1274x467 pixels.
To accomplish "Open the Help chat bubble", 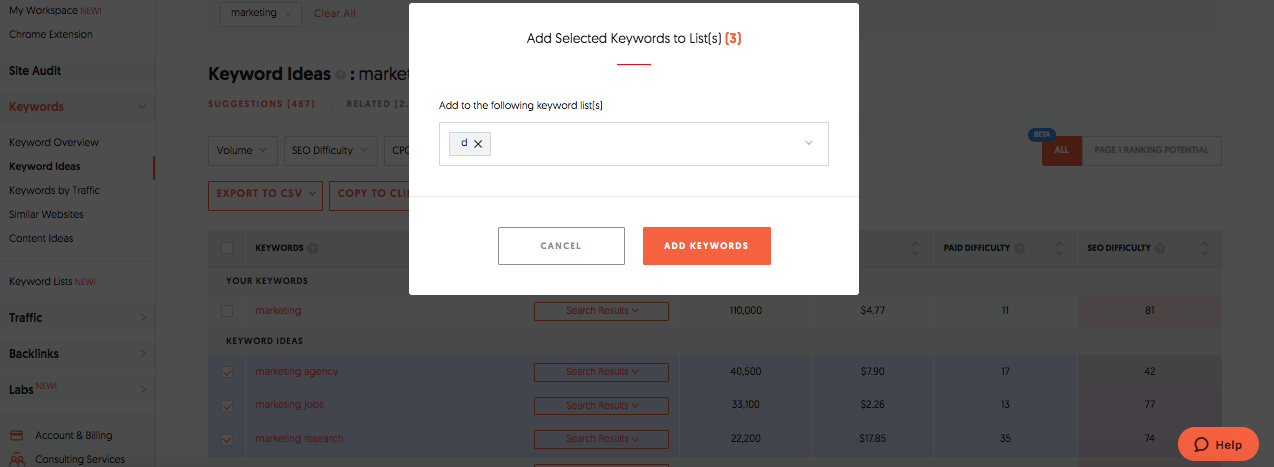I will (x=1217, y=444).
